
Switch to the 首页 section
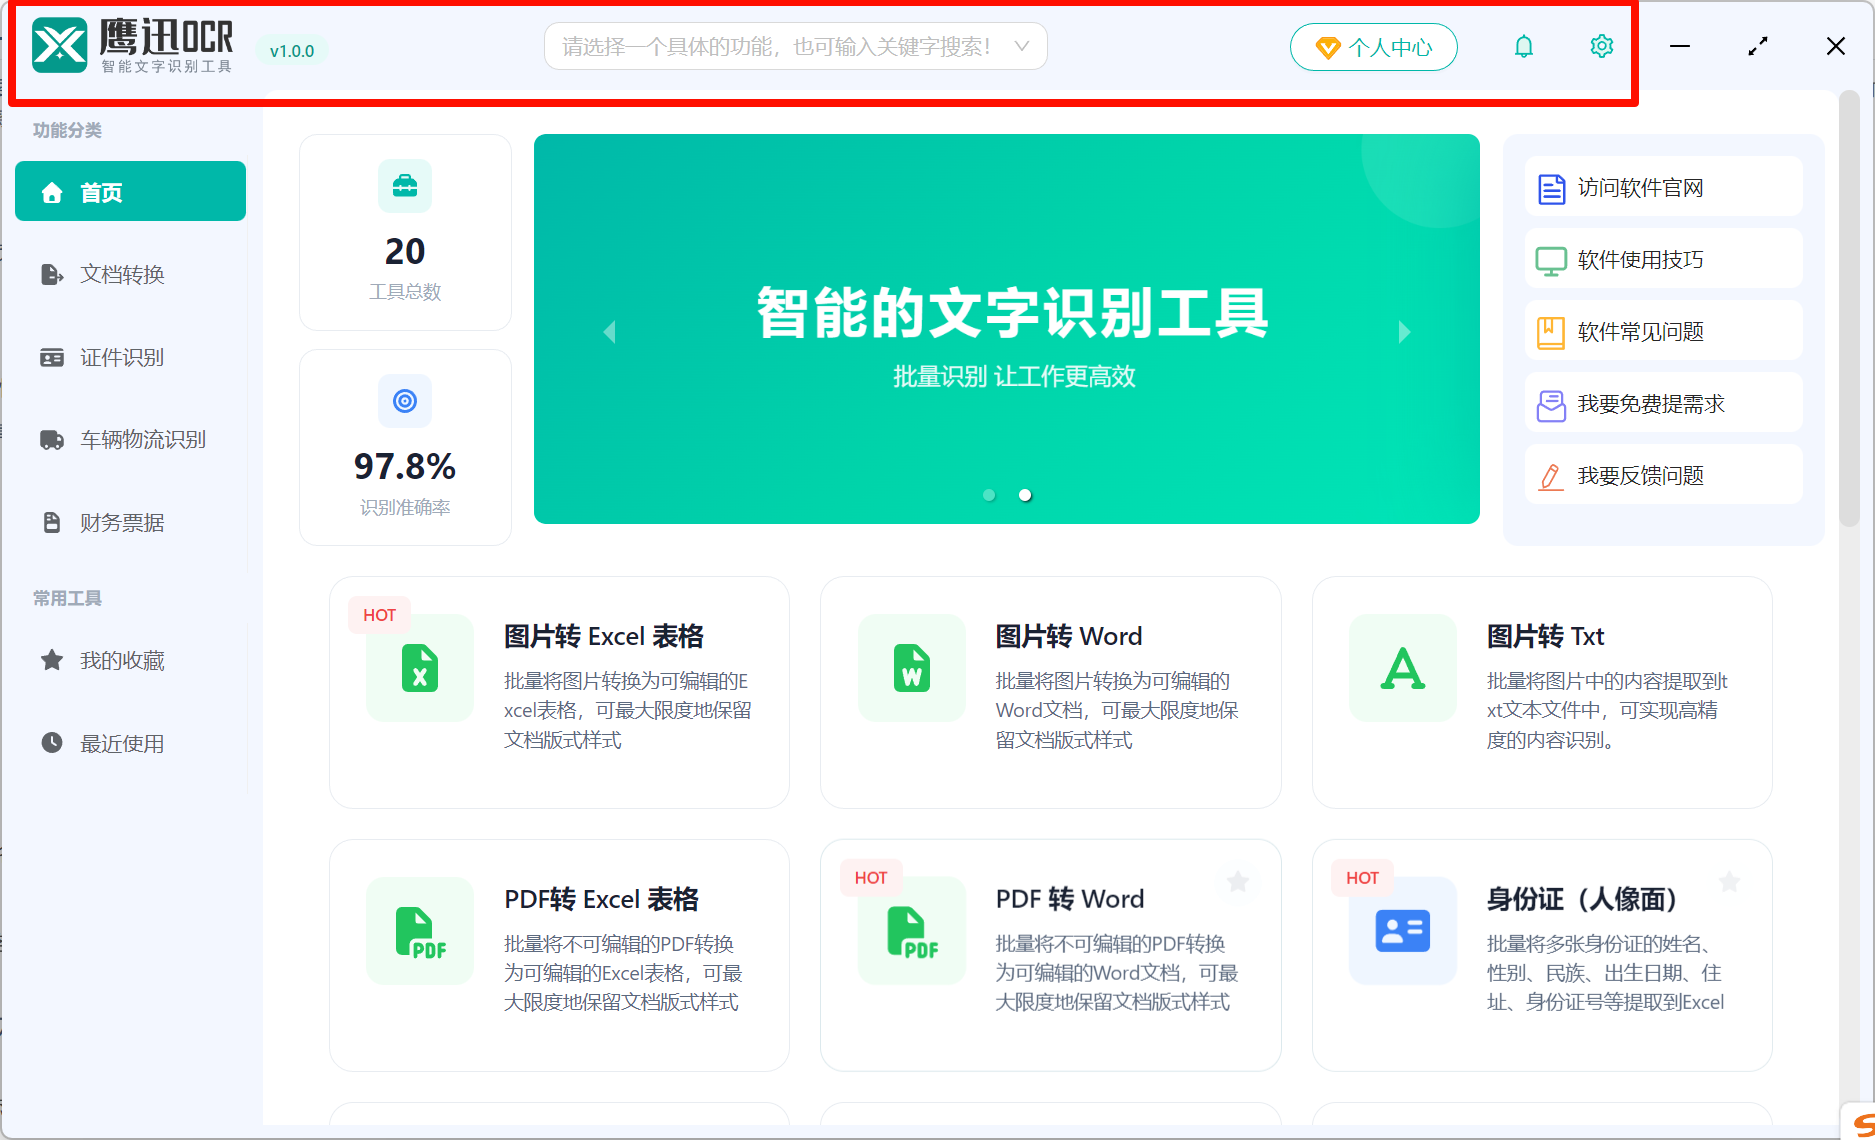(x=130, y=190)
